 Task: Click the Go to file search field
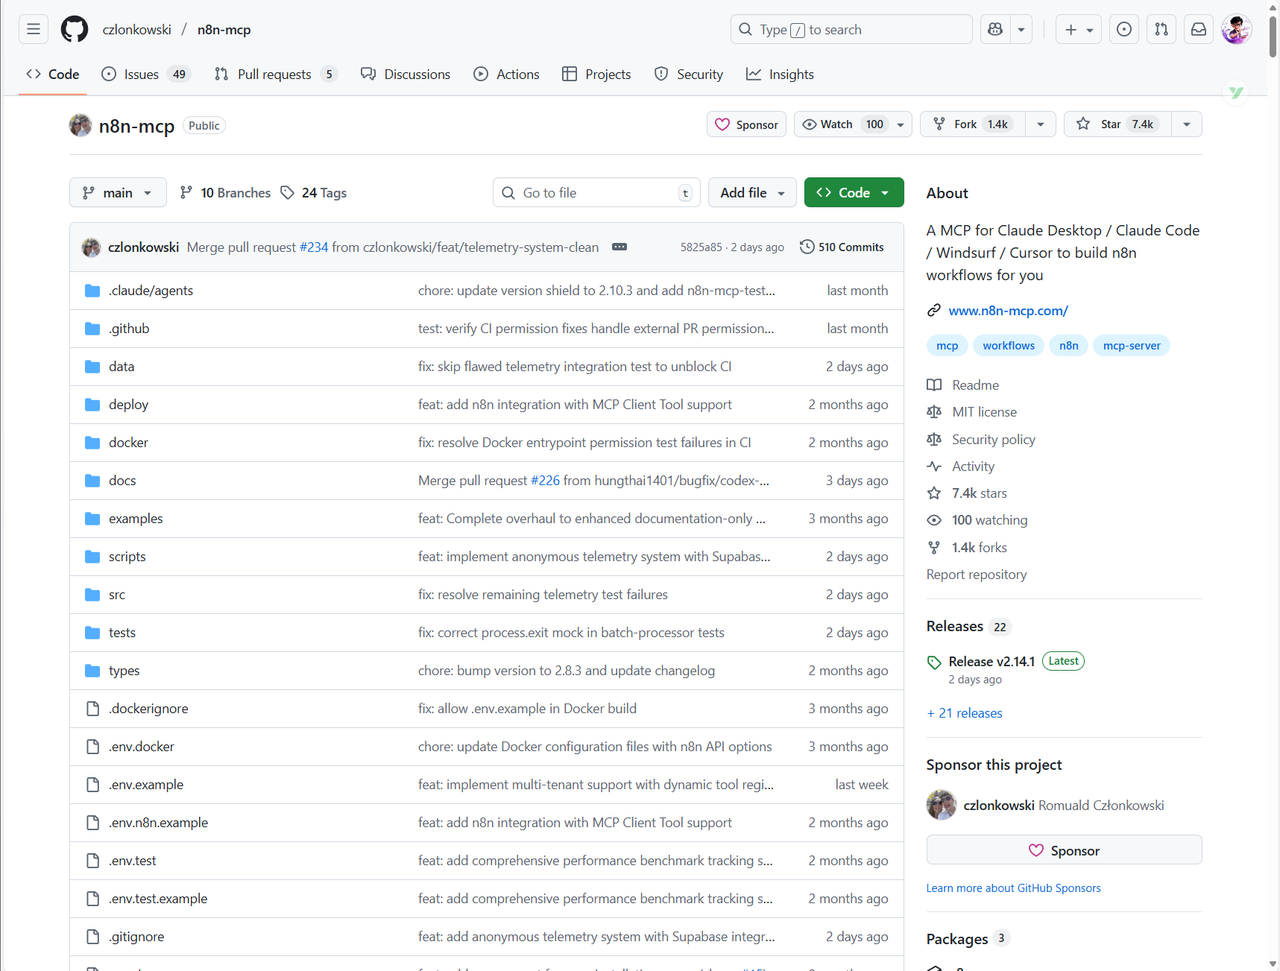coord(596,192)
